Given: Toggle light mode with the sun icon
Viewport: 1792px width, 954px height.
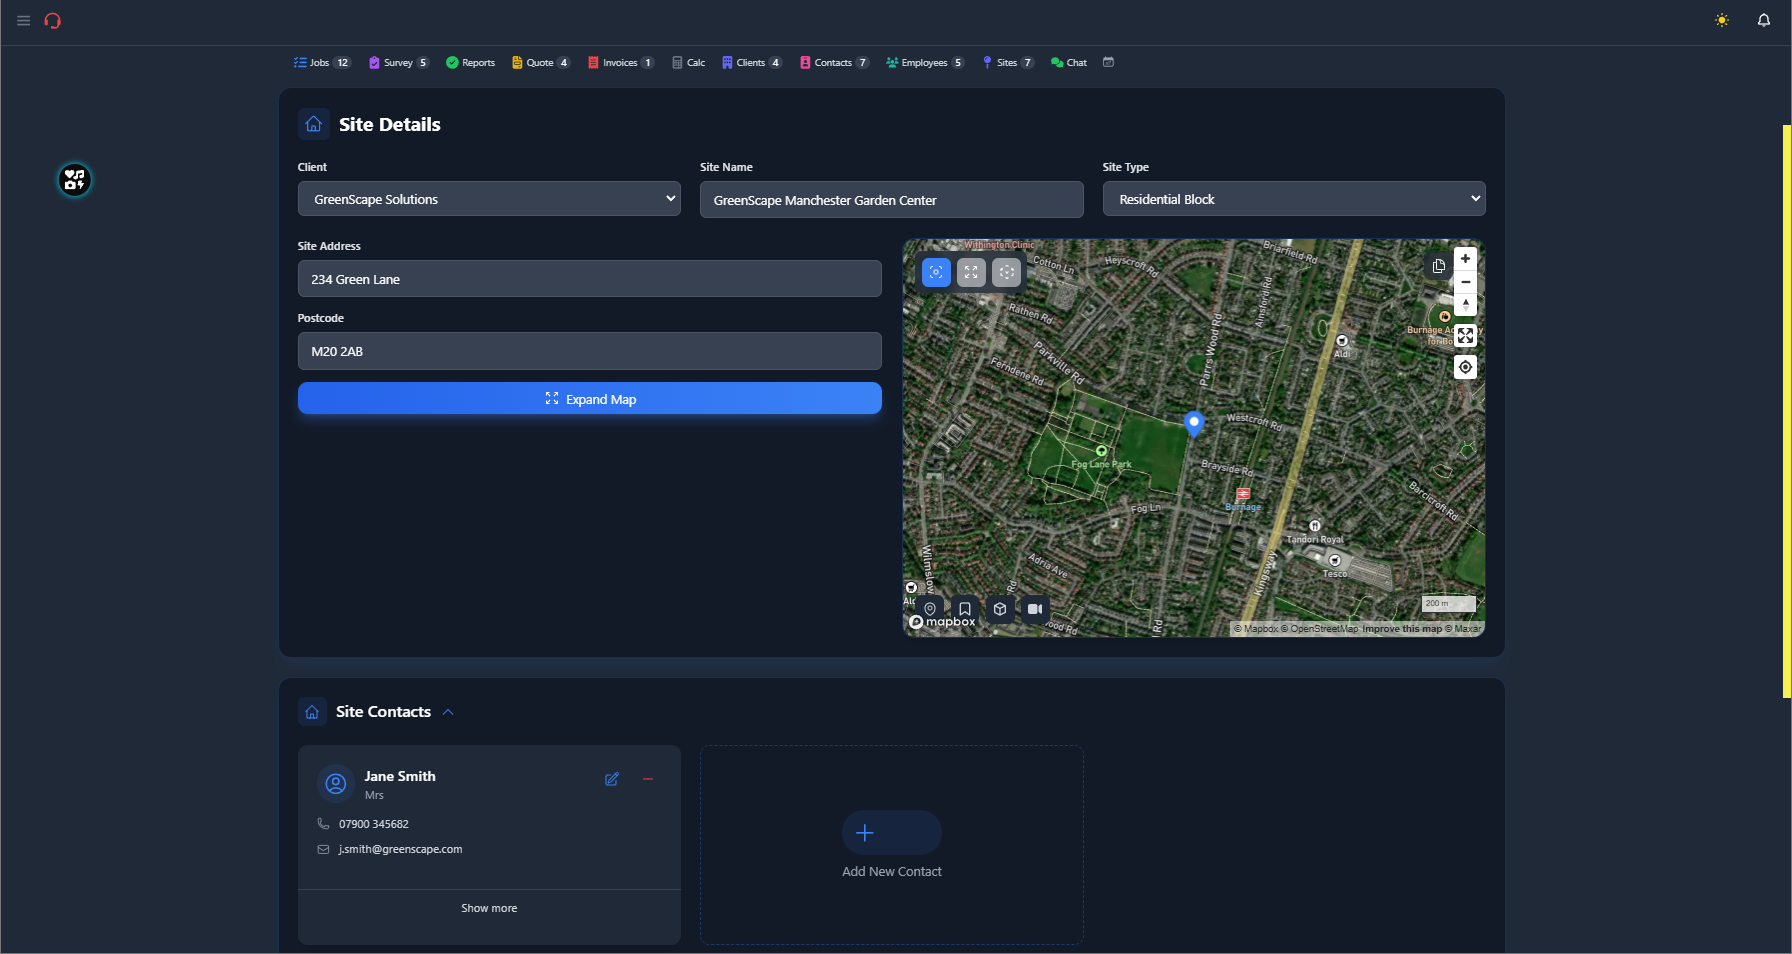Looking at the screenshot, I should click(x=1722, y=20).
